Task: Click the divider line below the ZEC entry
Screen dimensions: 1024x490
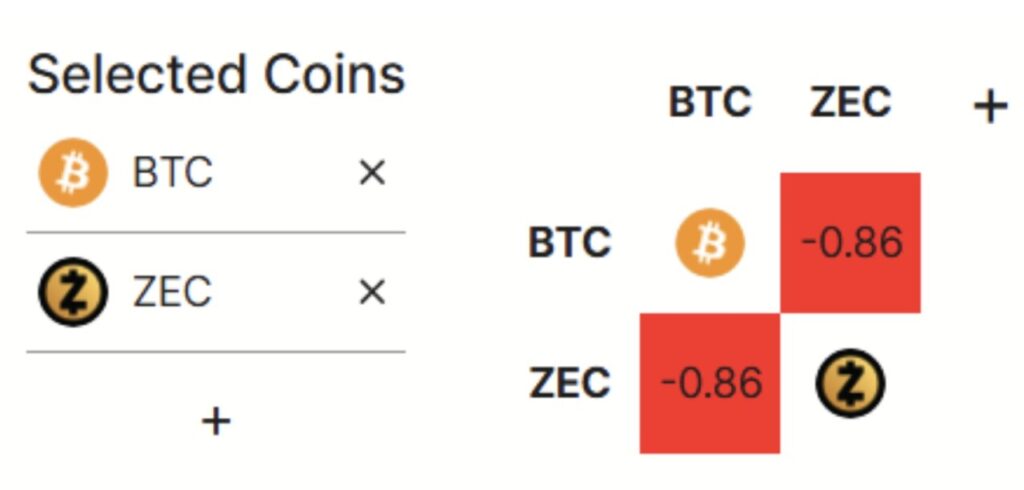Action: pyautogui.click(x=216, y=352)
